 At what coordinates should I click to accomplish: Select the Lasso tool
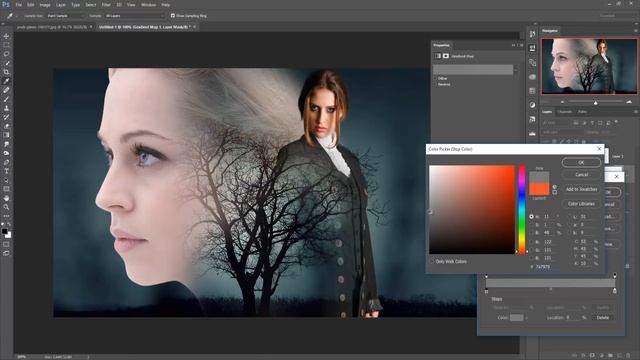pyautogui.click(x=6, y=54)
